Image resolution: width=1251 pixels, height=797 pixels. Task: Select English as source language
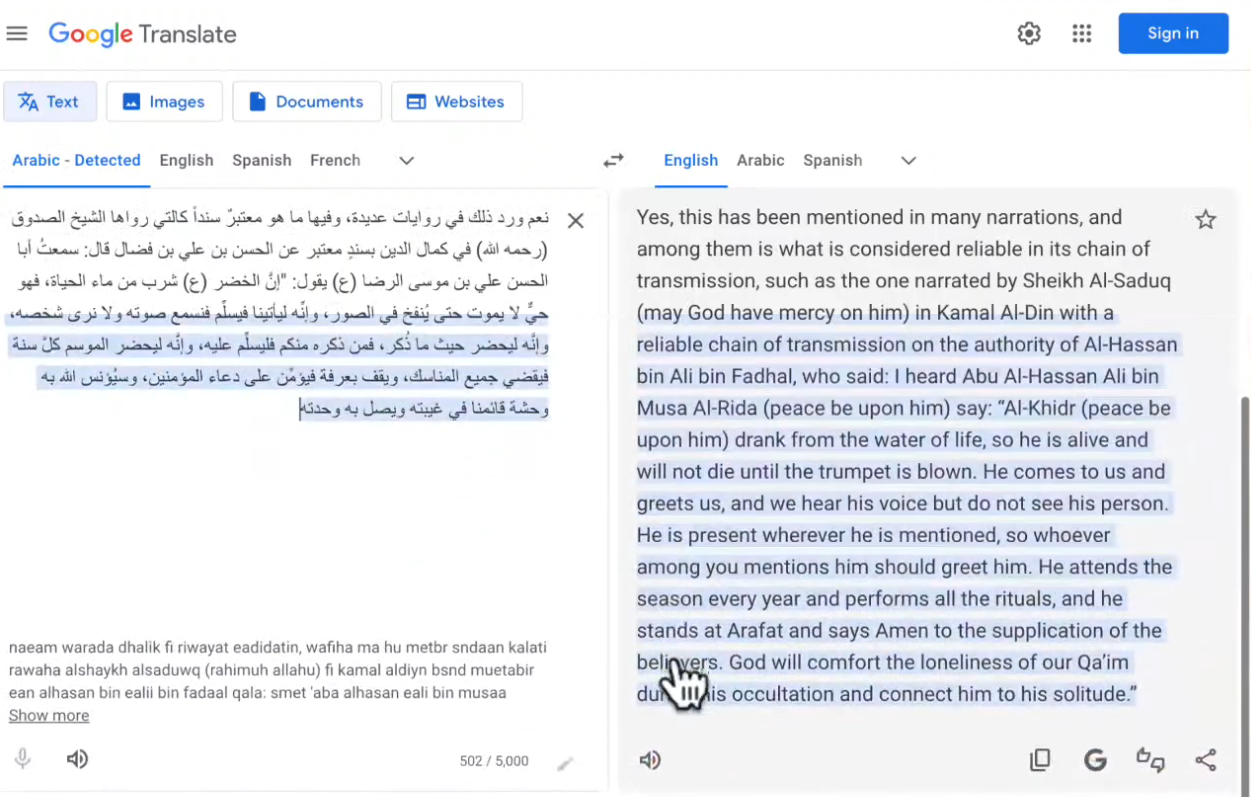(186, 160)
